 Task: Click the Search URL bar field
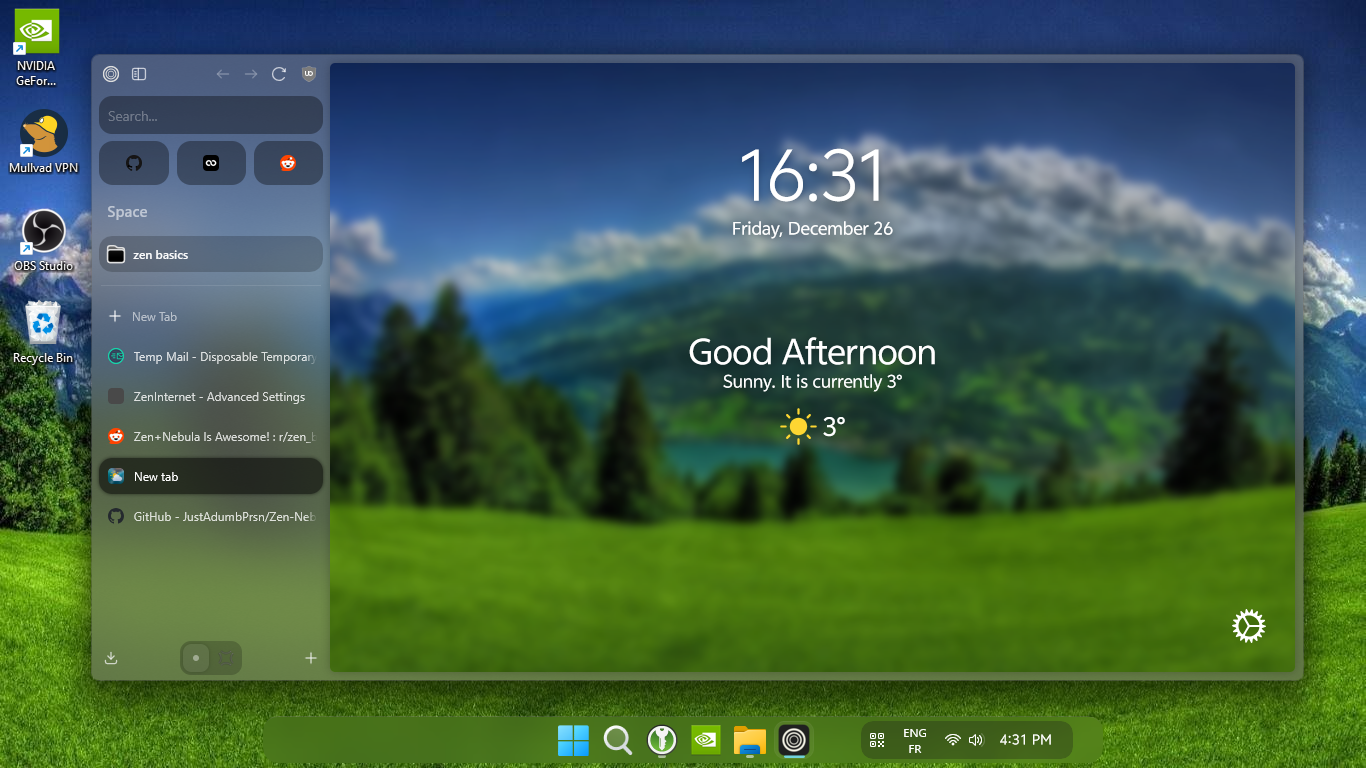tap(211, 116)
